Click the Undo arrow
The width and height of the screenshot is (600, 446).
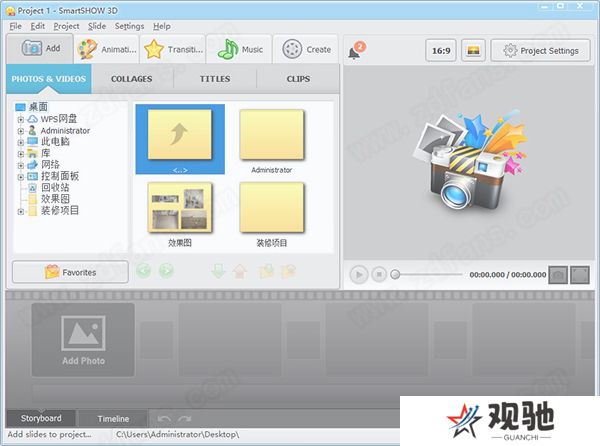pyautogui.click(x=164, y=419)
